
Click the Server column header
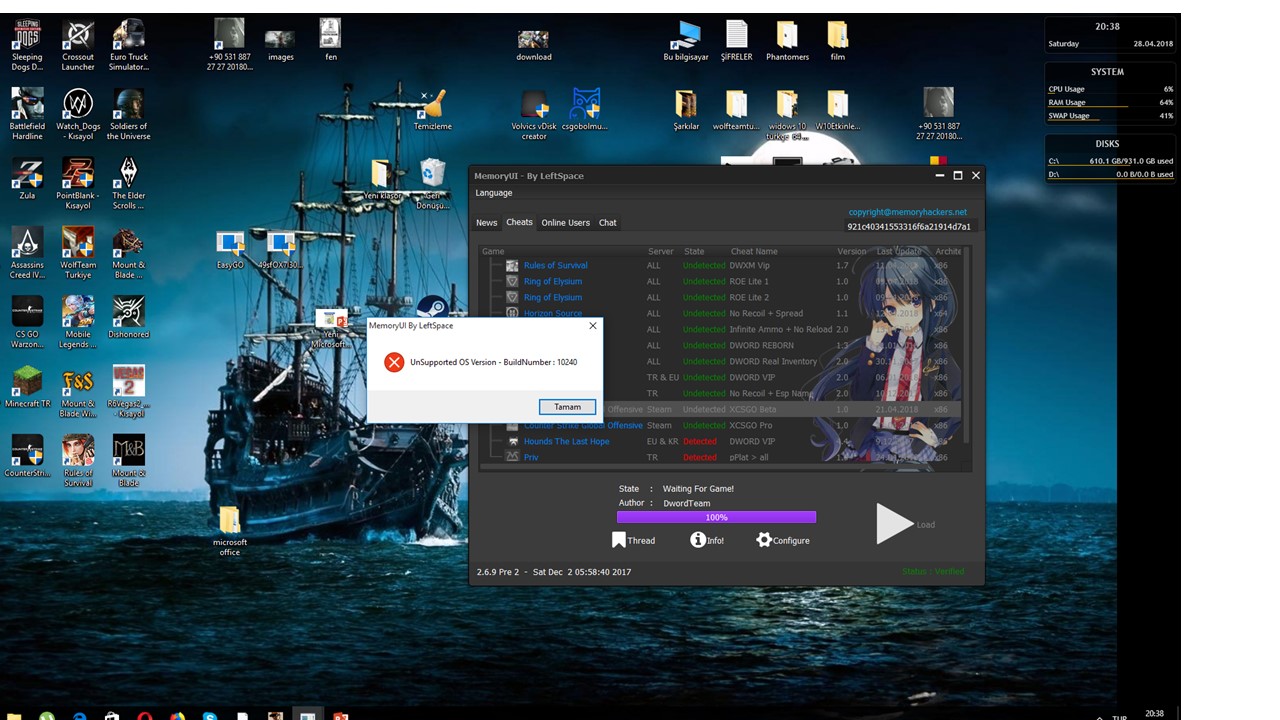point(661,252)
